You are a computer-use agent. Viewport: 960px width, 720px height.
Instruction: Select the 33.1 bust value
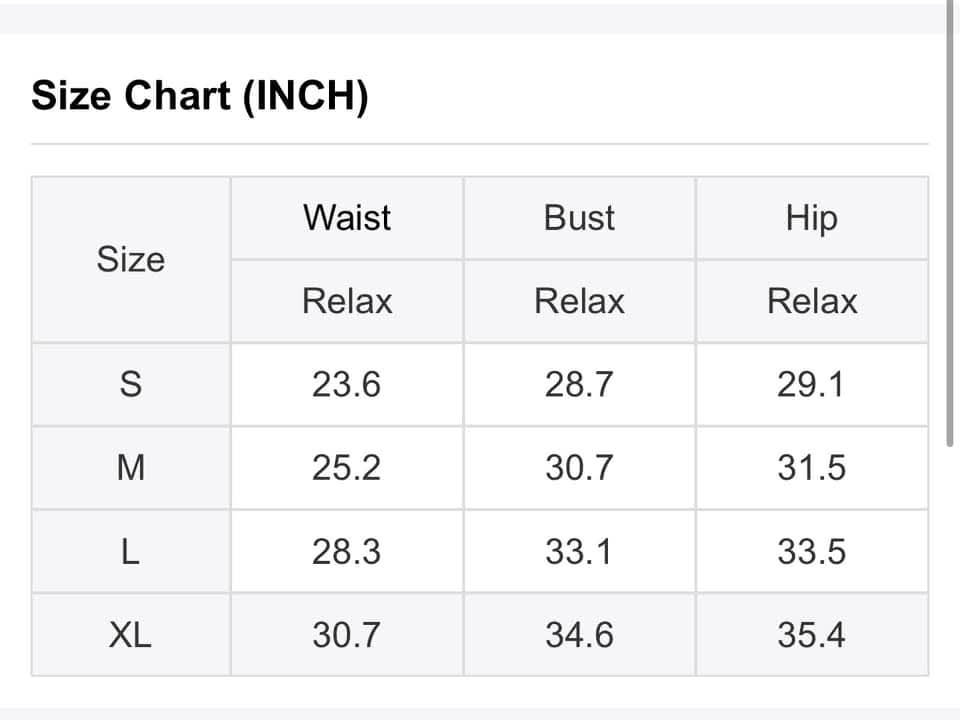coord(579,551)
